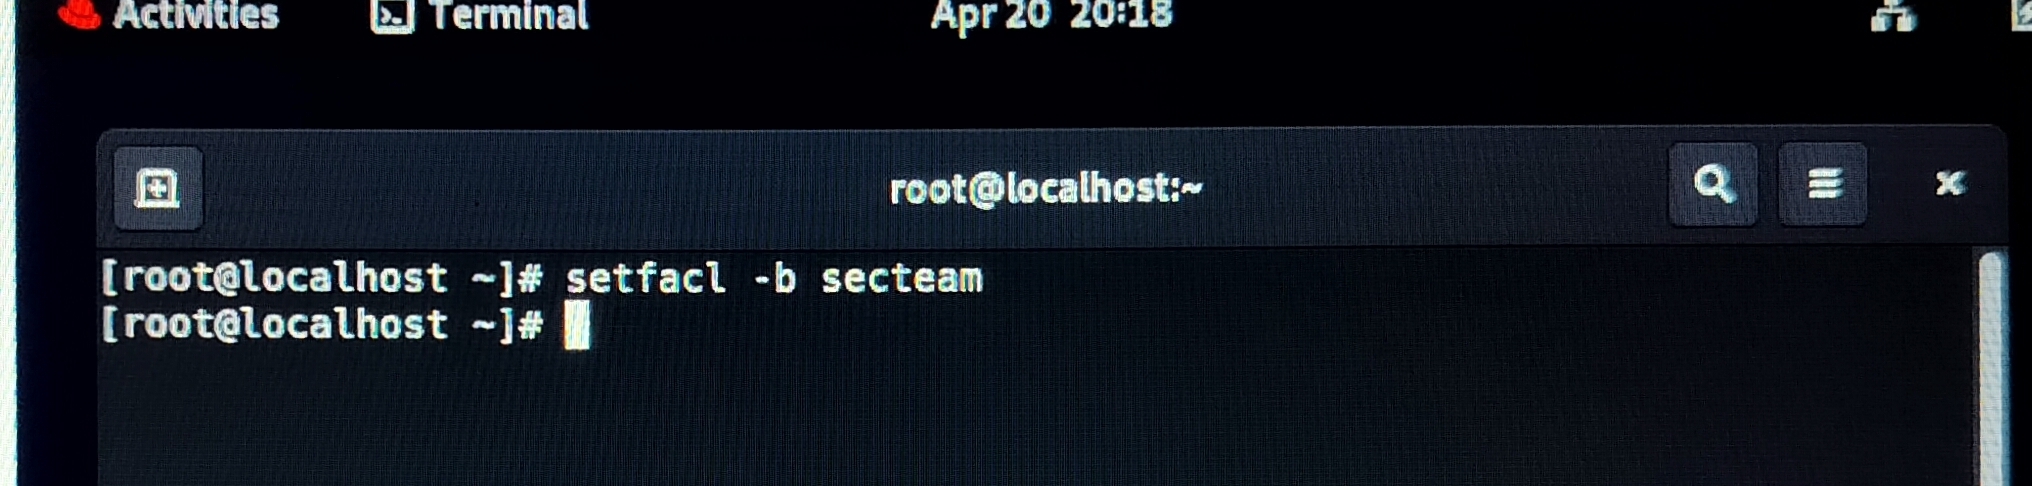Open the hamburger menu in the header bar
Viewport: 2032px width, 486px height.
click(x=1823, y=184)
